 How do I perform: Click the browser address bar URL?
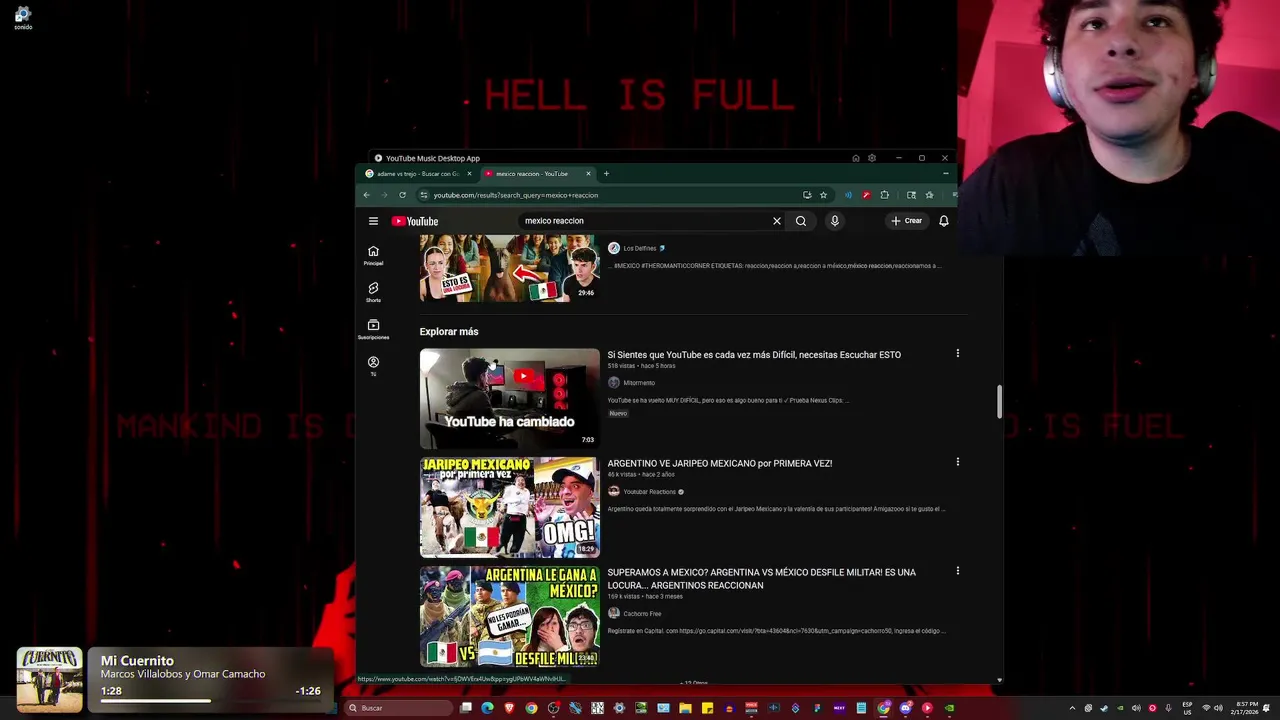coord(515,195)
